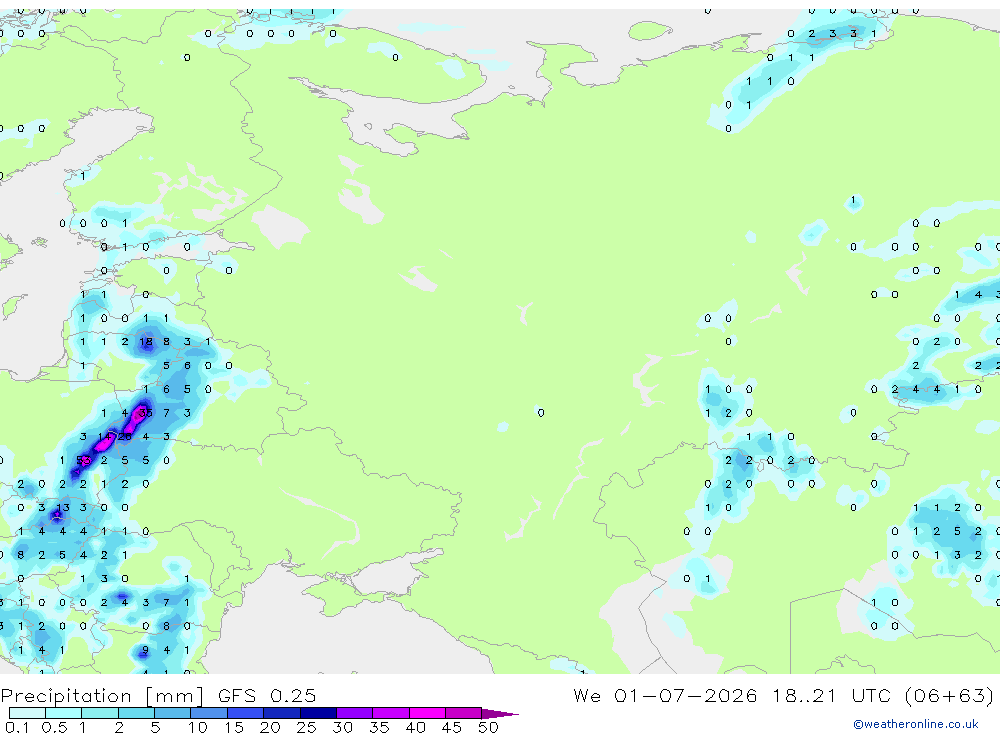The image size is (1000, 733).
Task: Pick the 15 to 20 mm legend swatch
Action: point(245,713)
